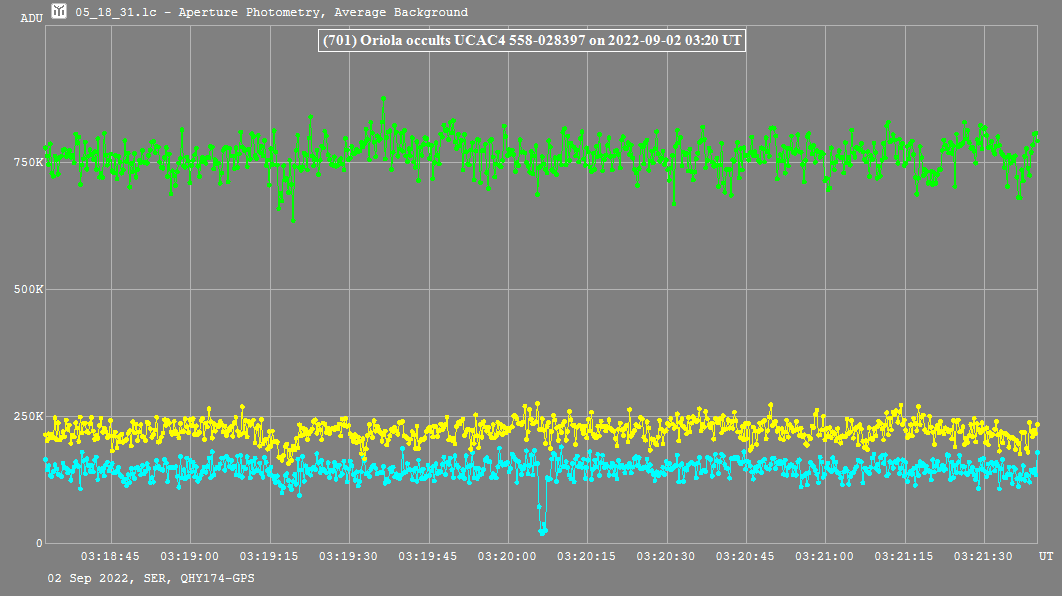Viewport: 1062px width, 596px height.
Task: Click the 500K y-axis label
Action: pos(29,290)
